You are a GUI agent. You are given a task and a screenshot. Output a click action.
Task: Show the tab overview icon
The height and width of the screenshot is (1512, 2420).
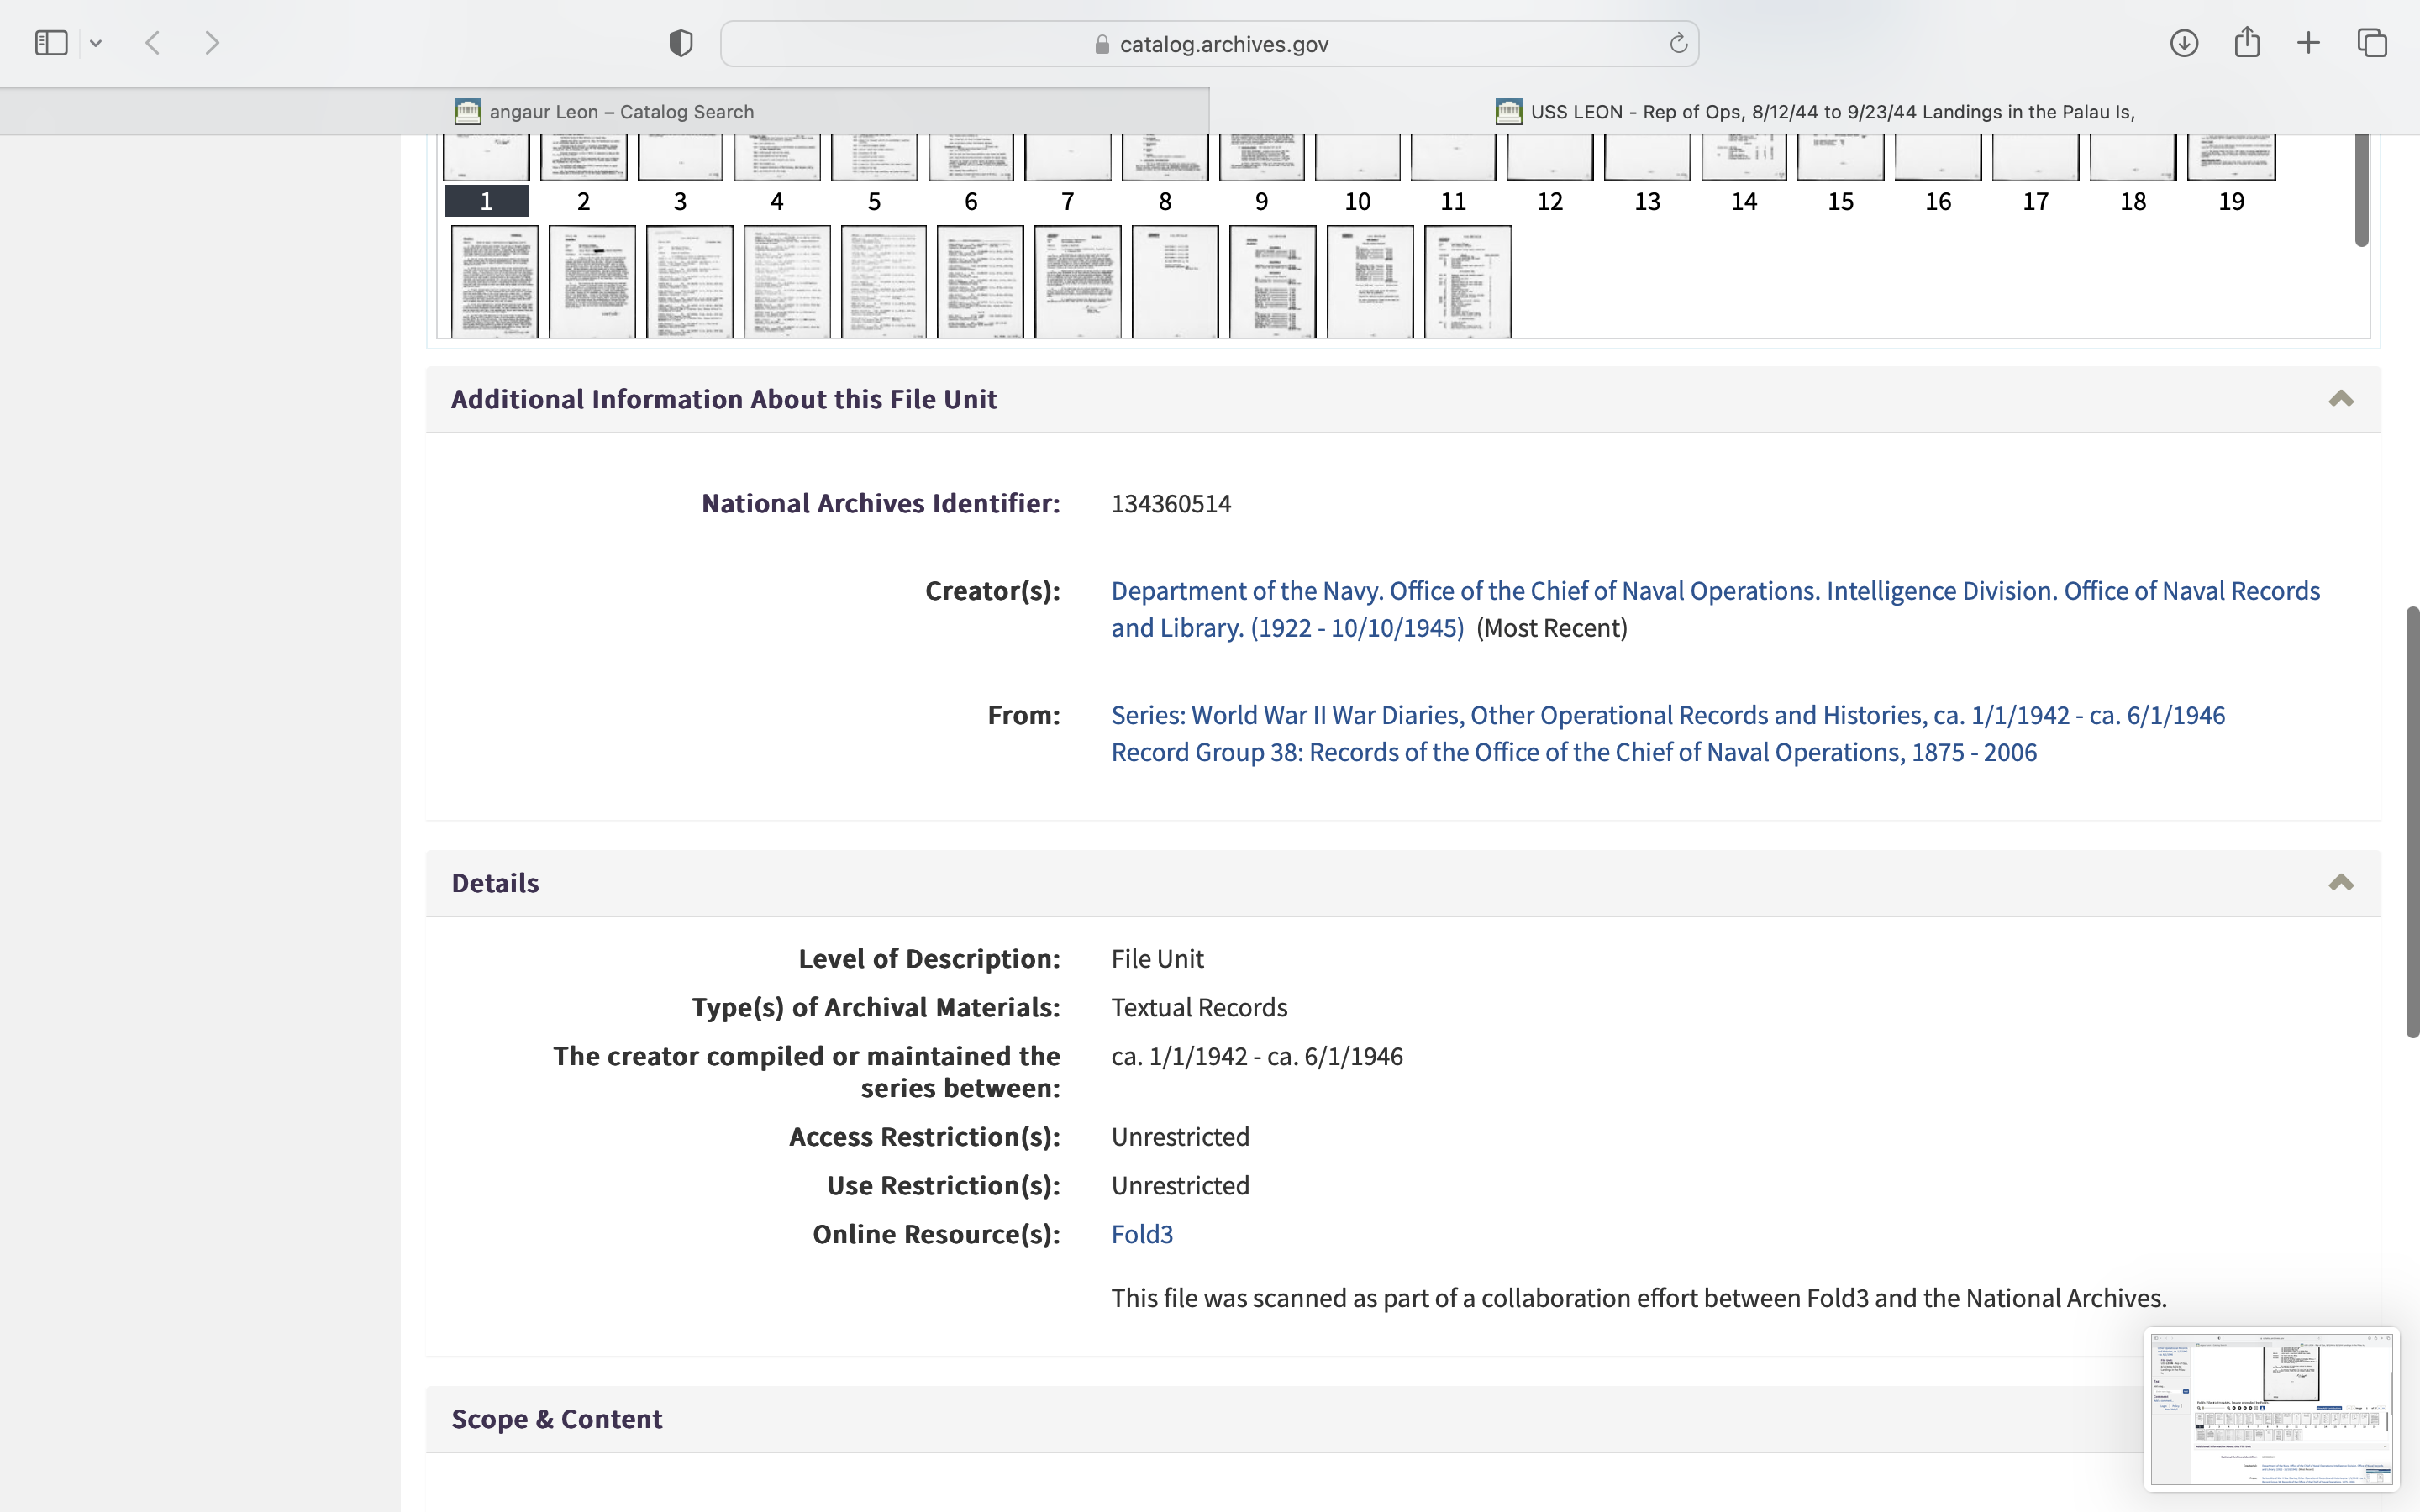(2372, 43)
